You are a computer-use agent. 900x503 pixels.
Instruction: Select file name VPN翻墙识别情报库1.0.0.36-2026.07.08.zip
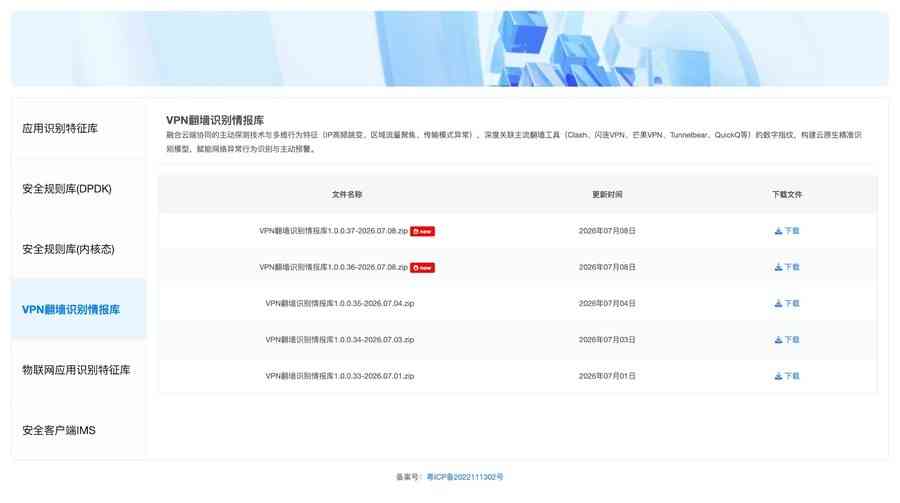click(x=333, y=267)
